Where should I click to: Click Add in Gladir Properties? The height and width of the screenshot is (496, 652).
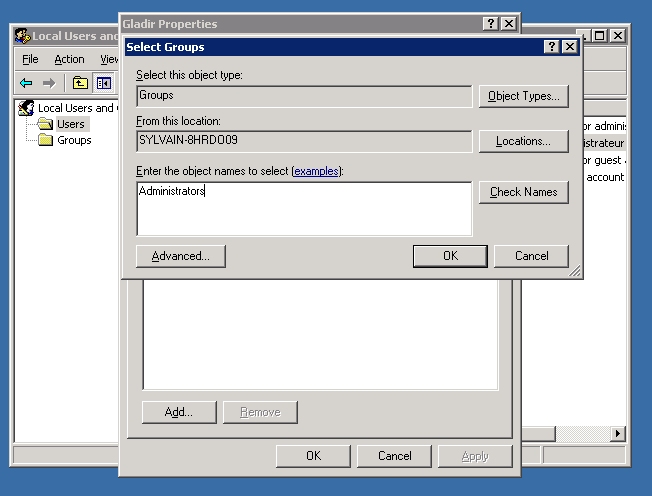(179, 412)
